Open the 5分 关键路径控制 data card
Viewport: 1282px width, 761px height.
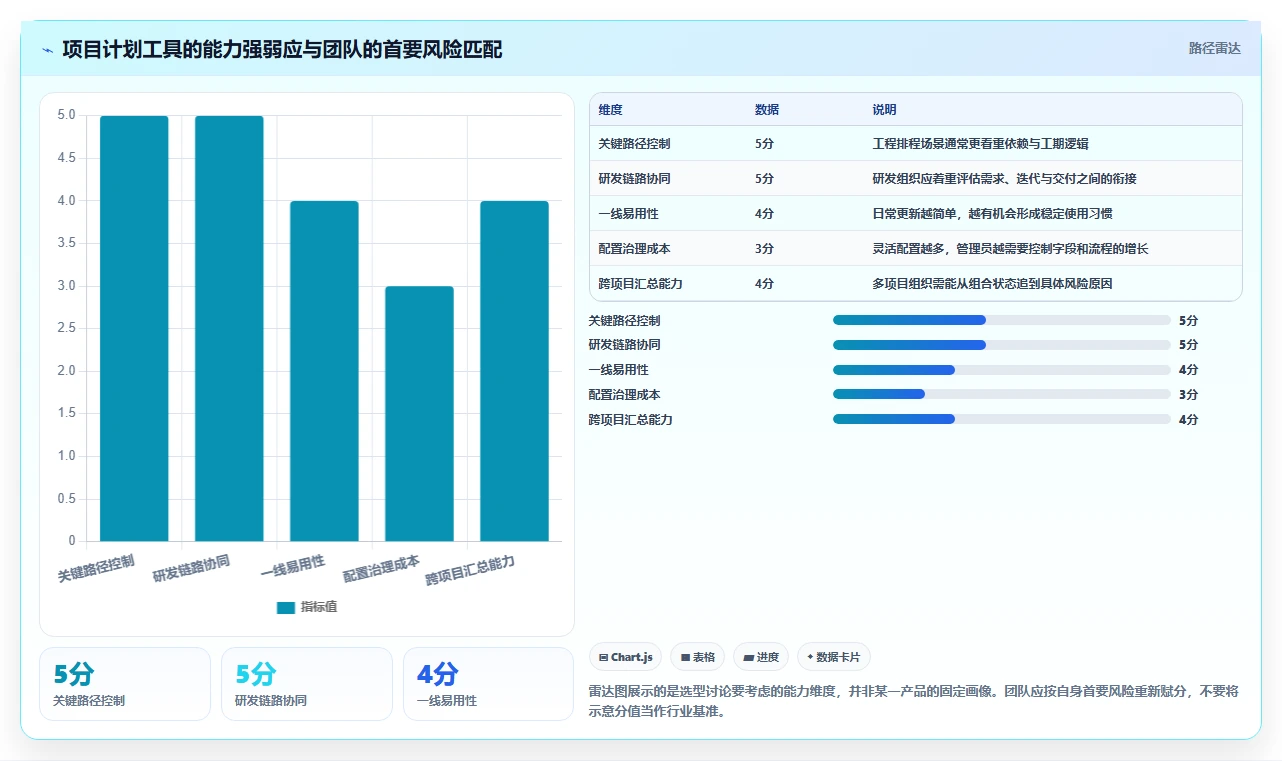click(x=125, y=684)
